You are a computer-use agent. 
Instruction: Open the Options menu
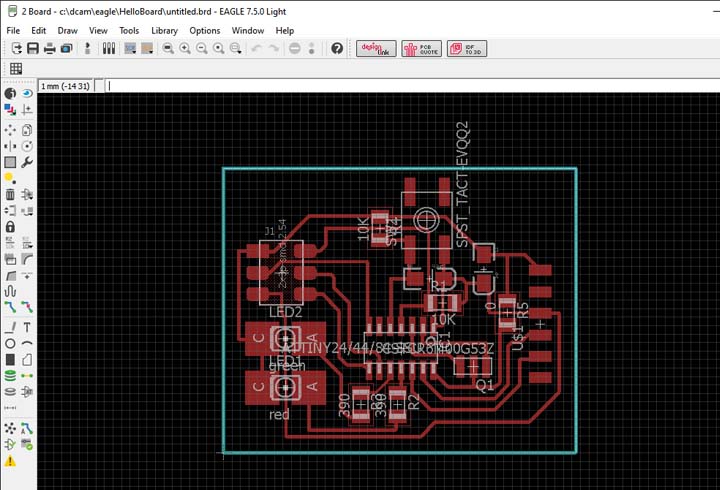pyautogui.click(x=205, y=31)
